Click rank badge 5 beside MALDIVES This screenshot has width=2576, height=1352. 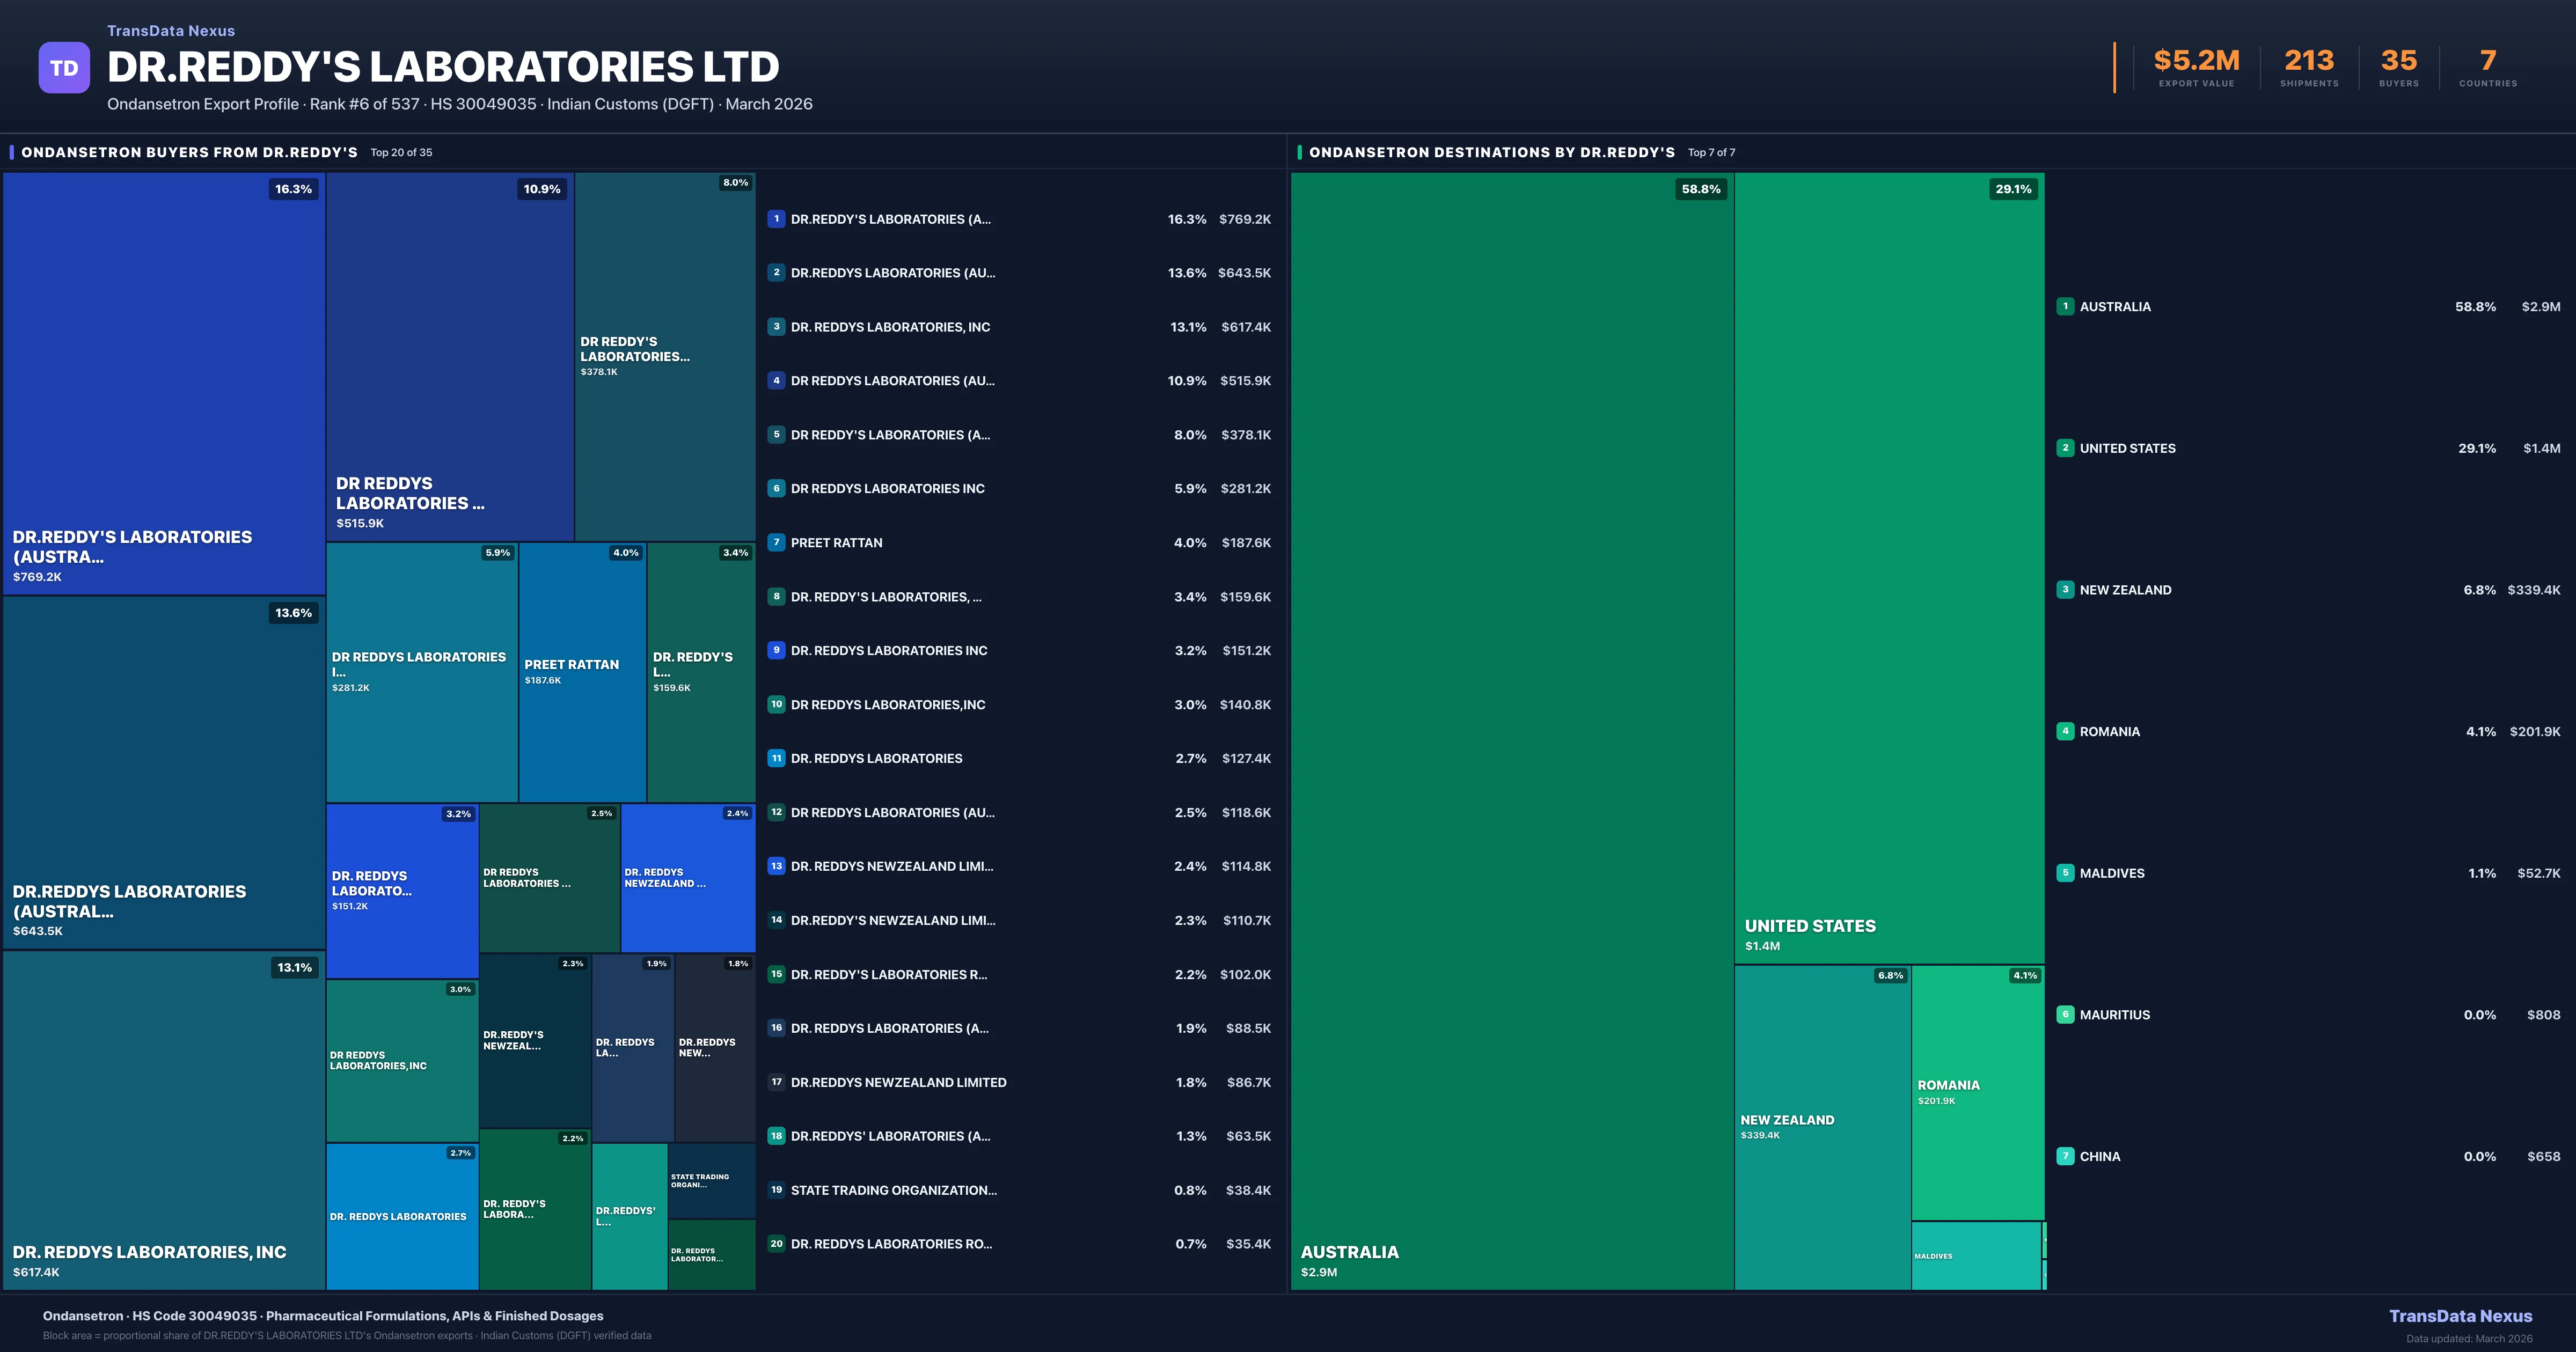(2065, 873)
